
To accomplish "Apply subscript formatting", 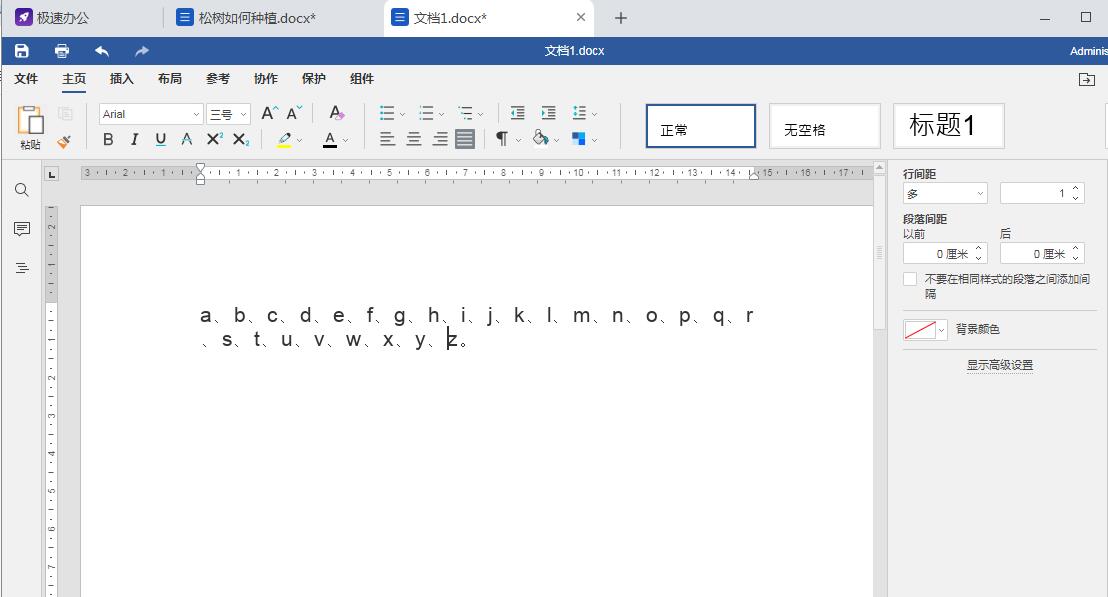I will pos(242,139).
